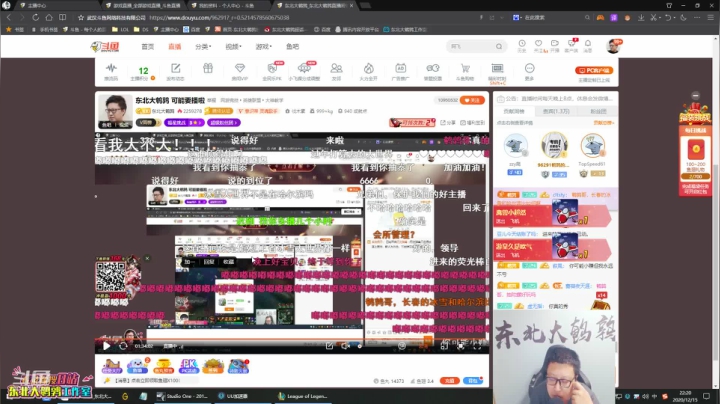720x404 pixels.
Task: Expand the 分类 categories dropdown
Action: (x=203, y=46)
